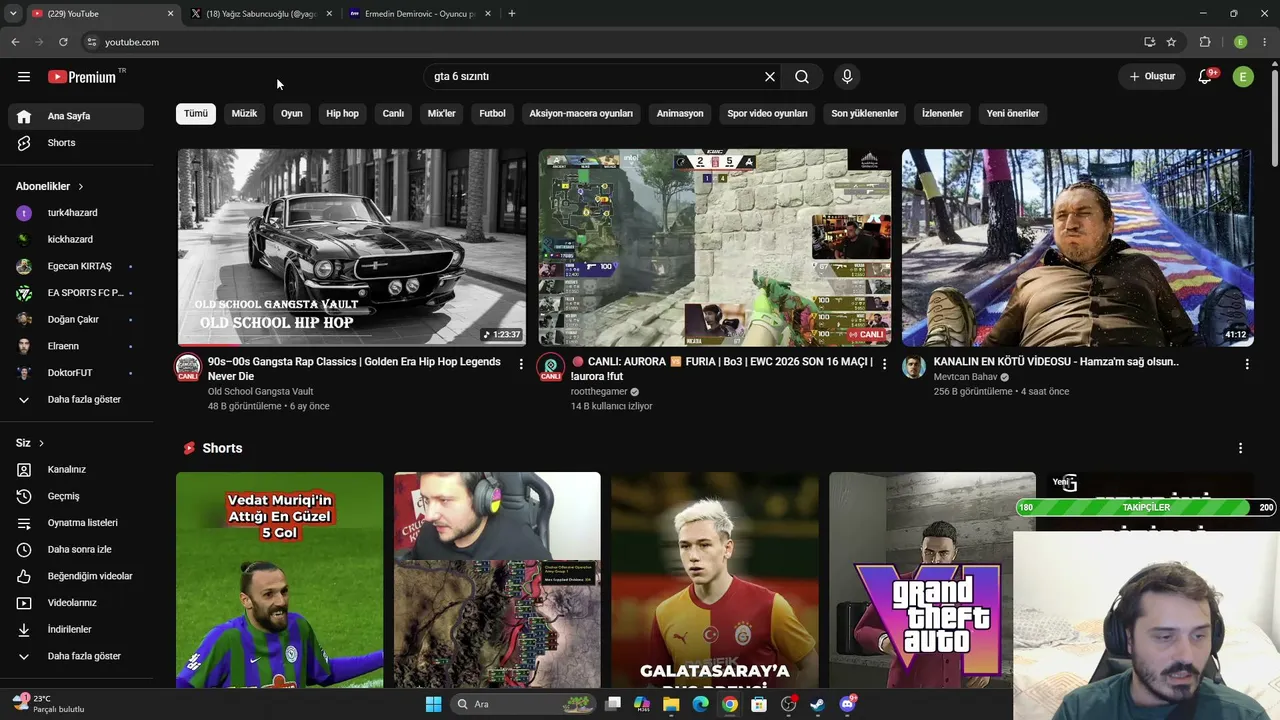Open the YouTube hamburger guide menu
Viewport: 1280px width, 720px height.
(24, 77)
